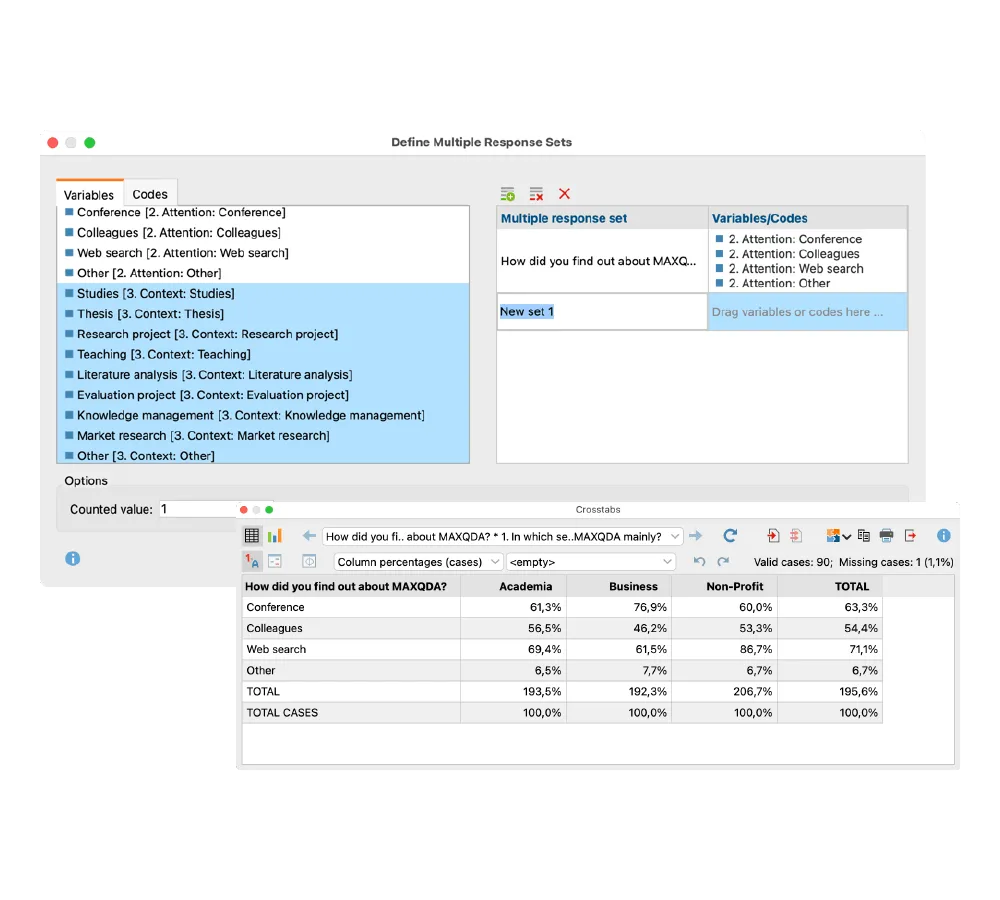This screenshot has height=900, width=1000.
Task: Click '2. Attention: Colleagues' in Variables/Codes column
Action: pyautogui.click(x=794, y=254)
